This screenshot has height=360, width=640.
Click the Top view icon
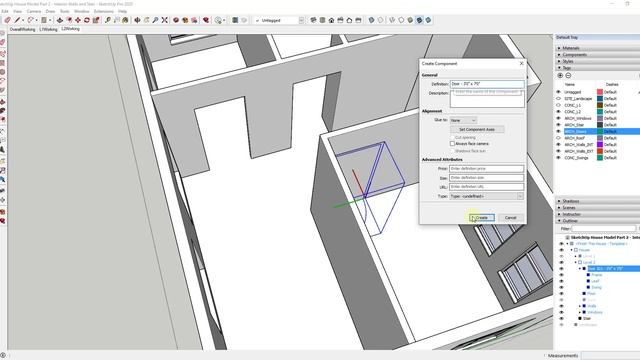pyautogui.click(x=322, y=20)
